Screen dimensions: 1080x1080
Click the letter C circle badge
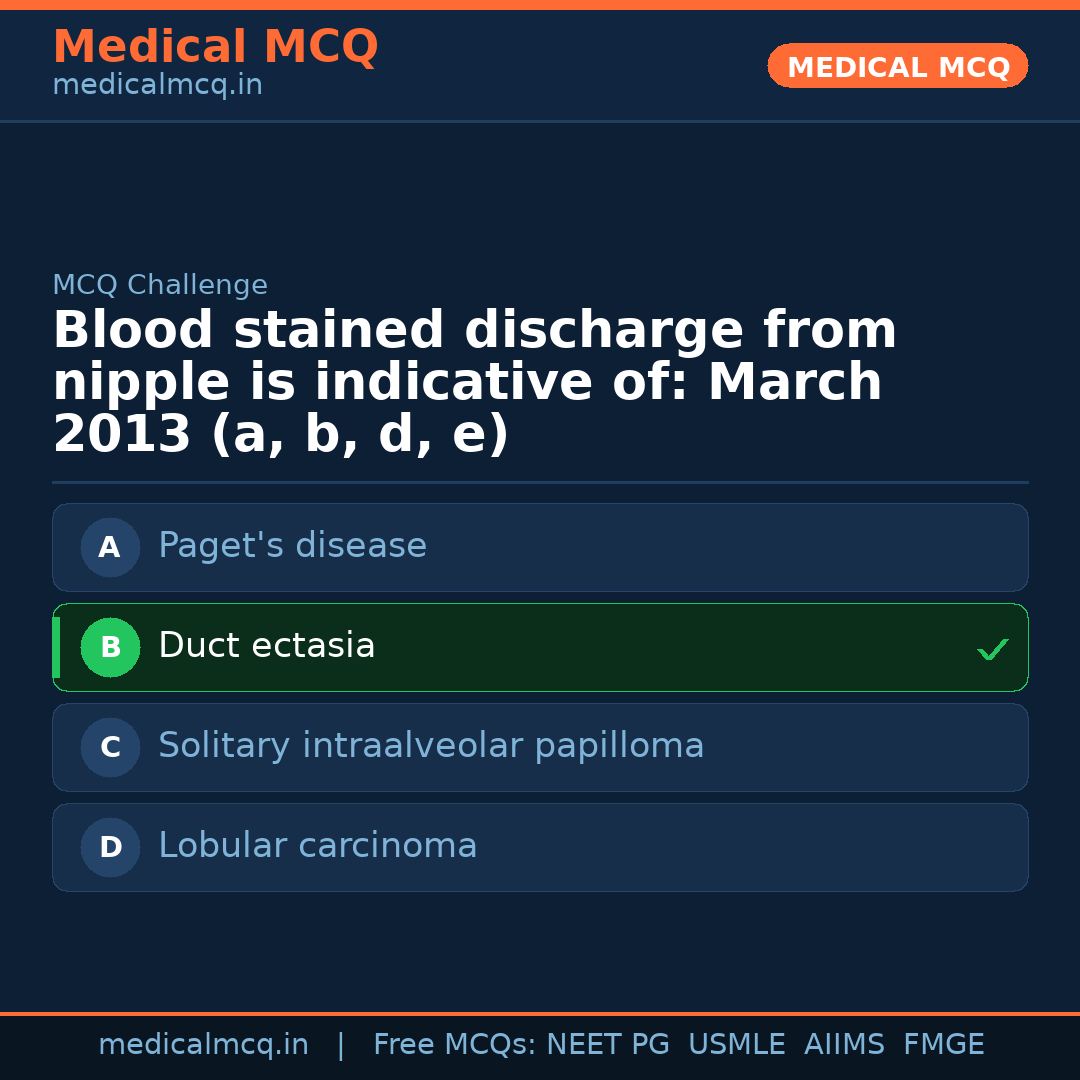click(110, 747)
